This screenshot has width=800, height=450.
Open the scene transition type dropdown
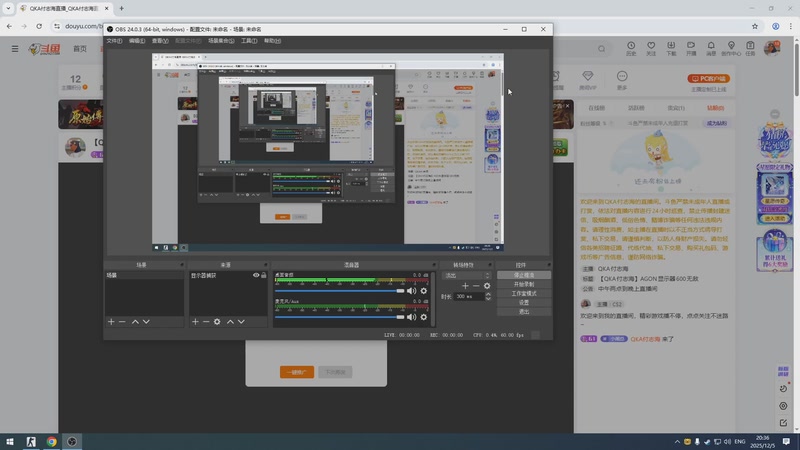467,276
